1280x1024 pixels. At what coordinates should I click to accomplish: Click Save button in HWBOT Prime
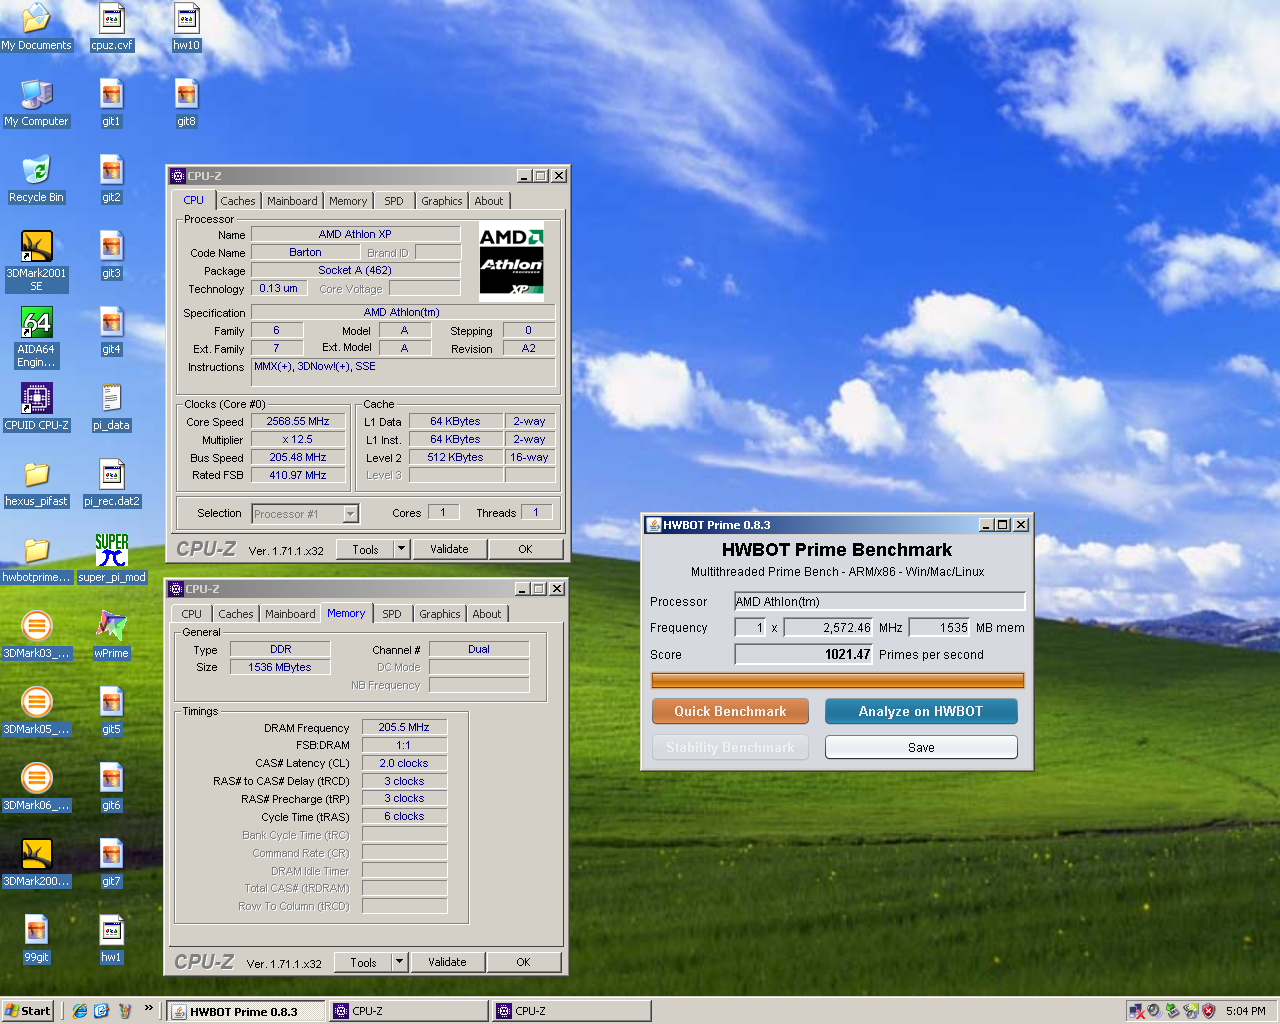921,747
